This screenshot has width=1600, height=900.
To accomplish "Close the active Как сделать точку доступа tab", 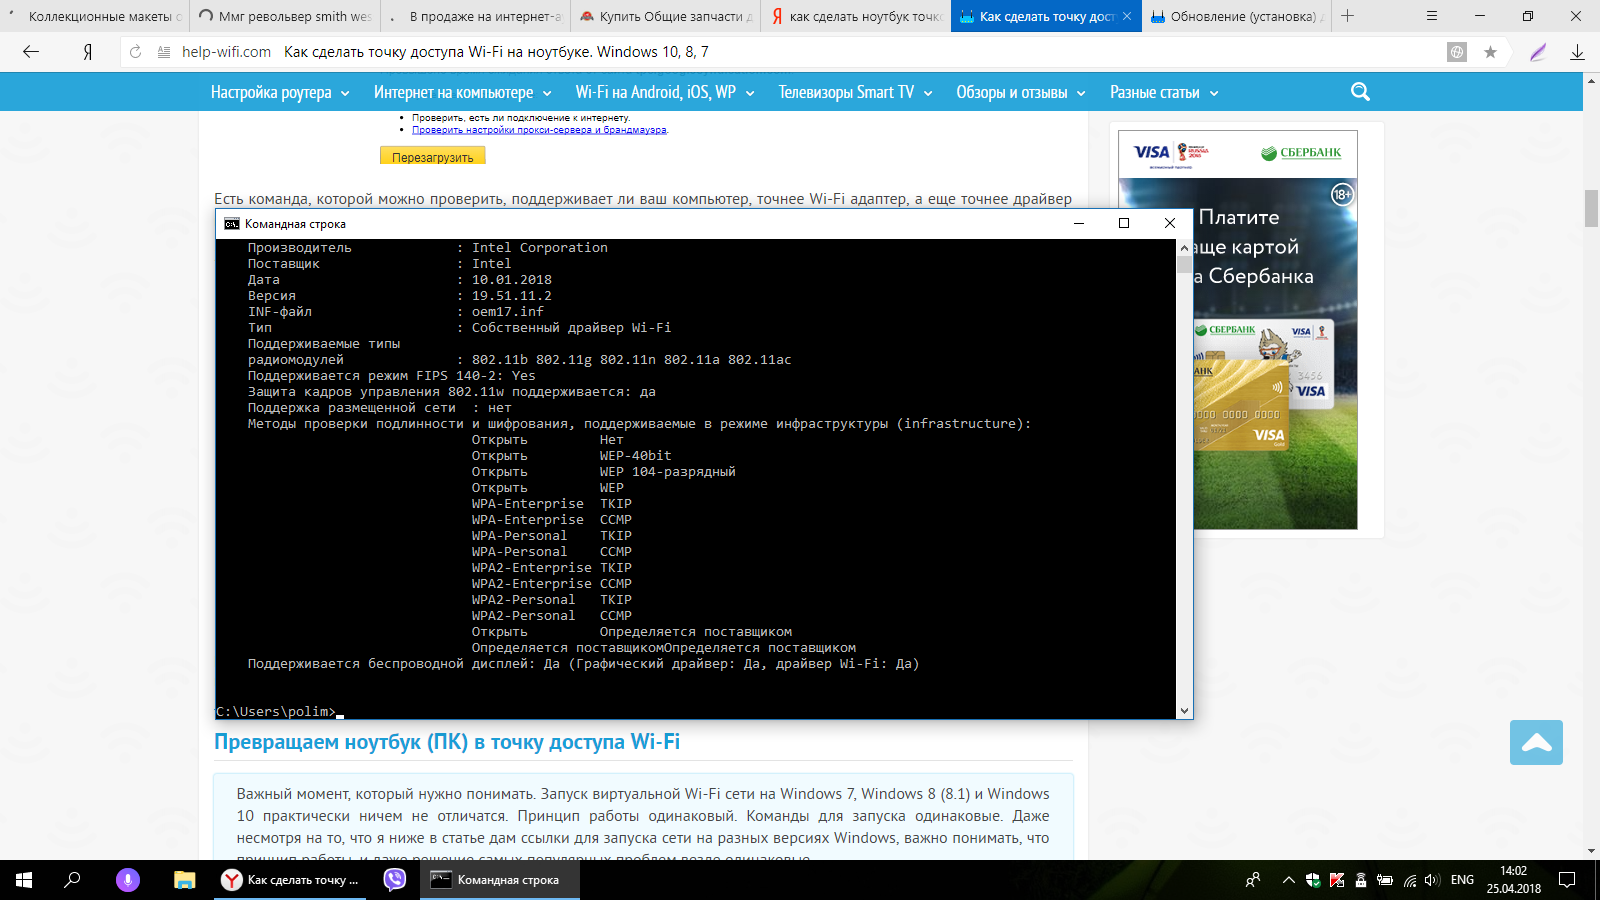I will (1127, 16).
